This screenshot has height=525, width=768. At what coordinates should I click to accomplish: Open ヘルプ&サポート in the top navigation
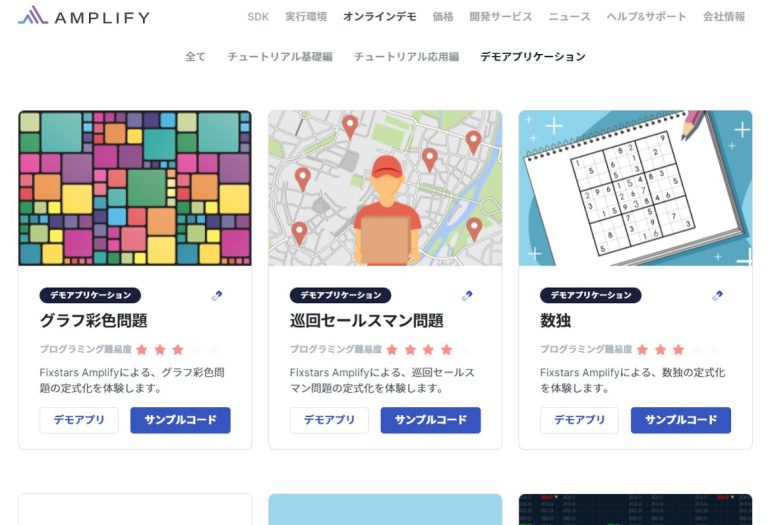pos(647,17)
